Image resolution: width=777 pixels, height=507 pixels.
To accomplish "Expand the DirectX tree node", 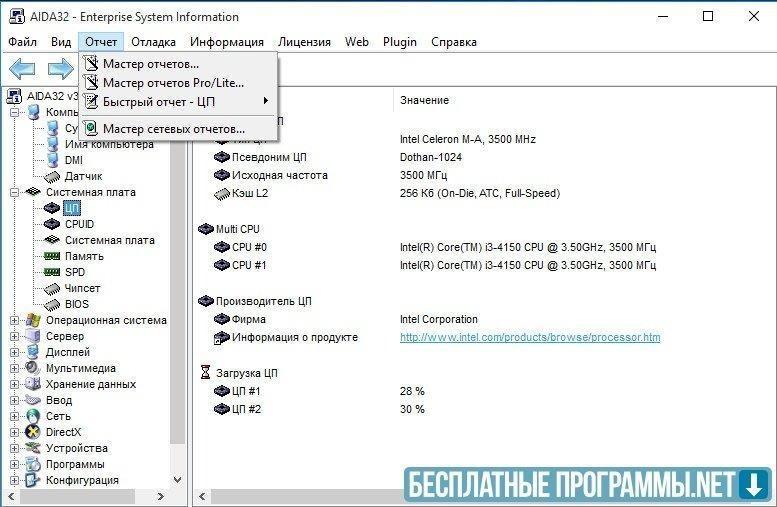I will tap(14, 432).
